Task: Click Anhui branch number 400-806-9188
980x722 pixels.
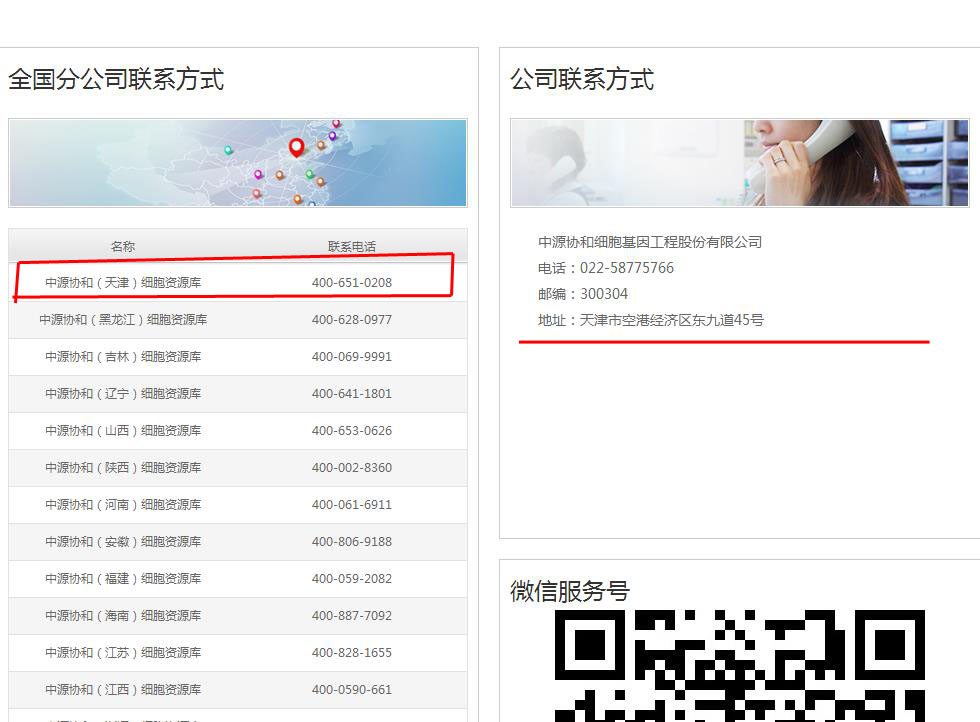Action: (x=352, y=541)
